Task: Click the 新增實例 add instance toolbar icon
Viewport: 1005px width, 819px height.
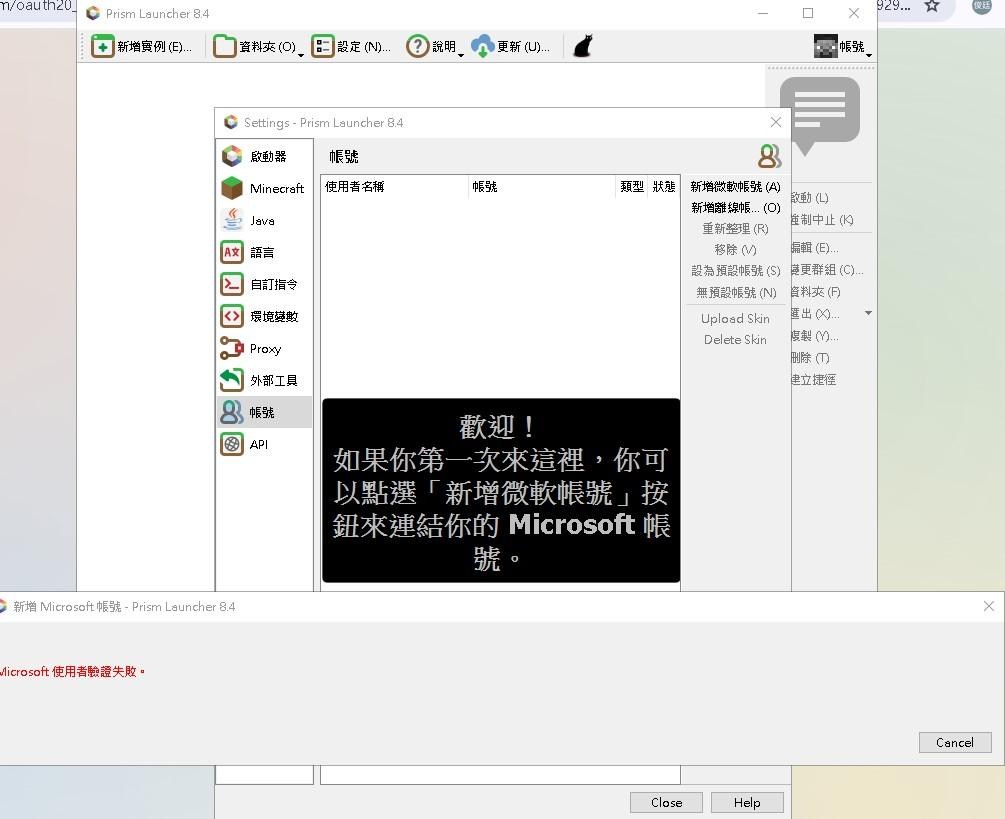Action: tap(102, 46)
